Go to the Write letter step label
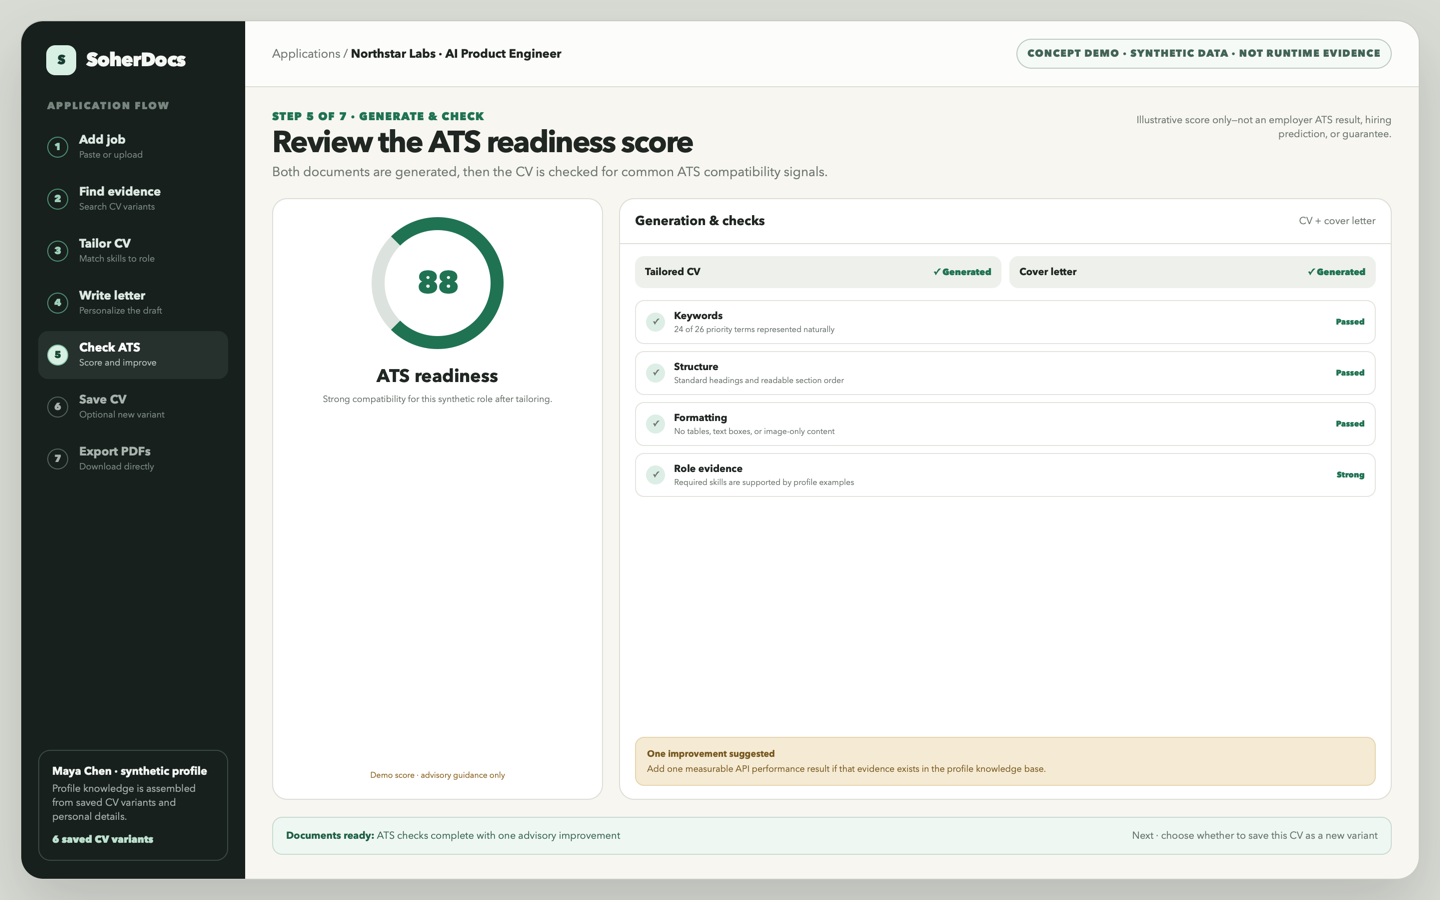Image resolution: width=1440 pixels, height=900 pixels. coord(112,296)
